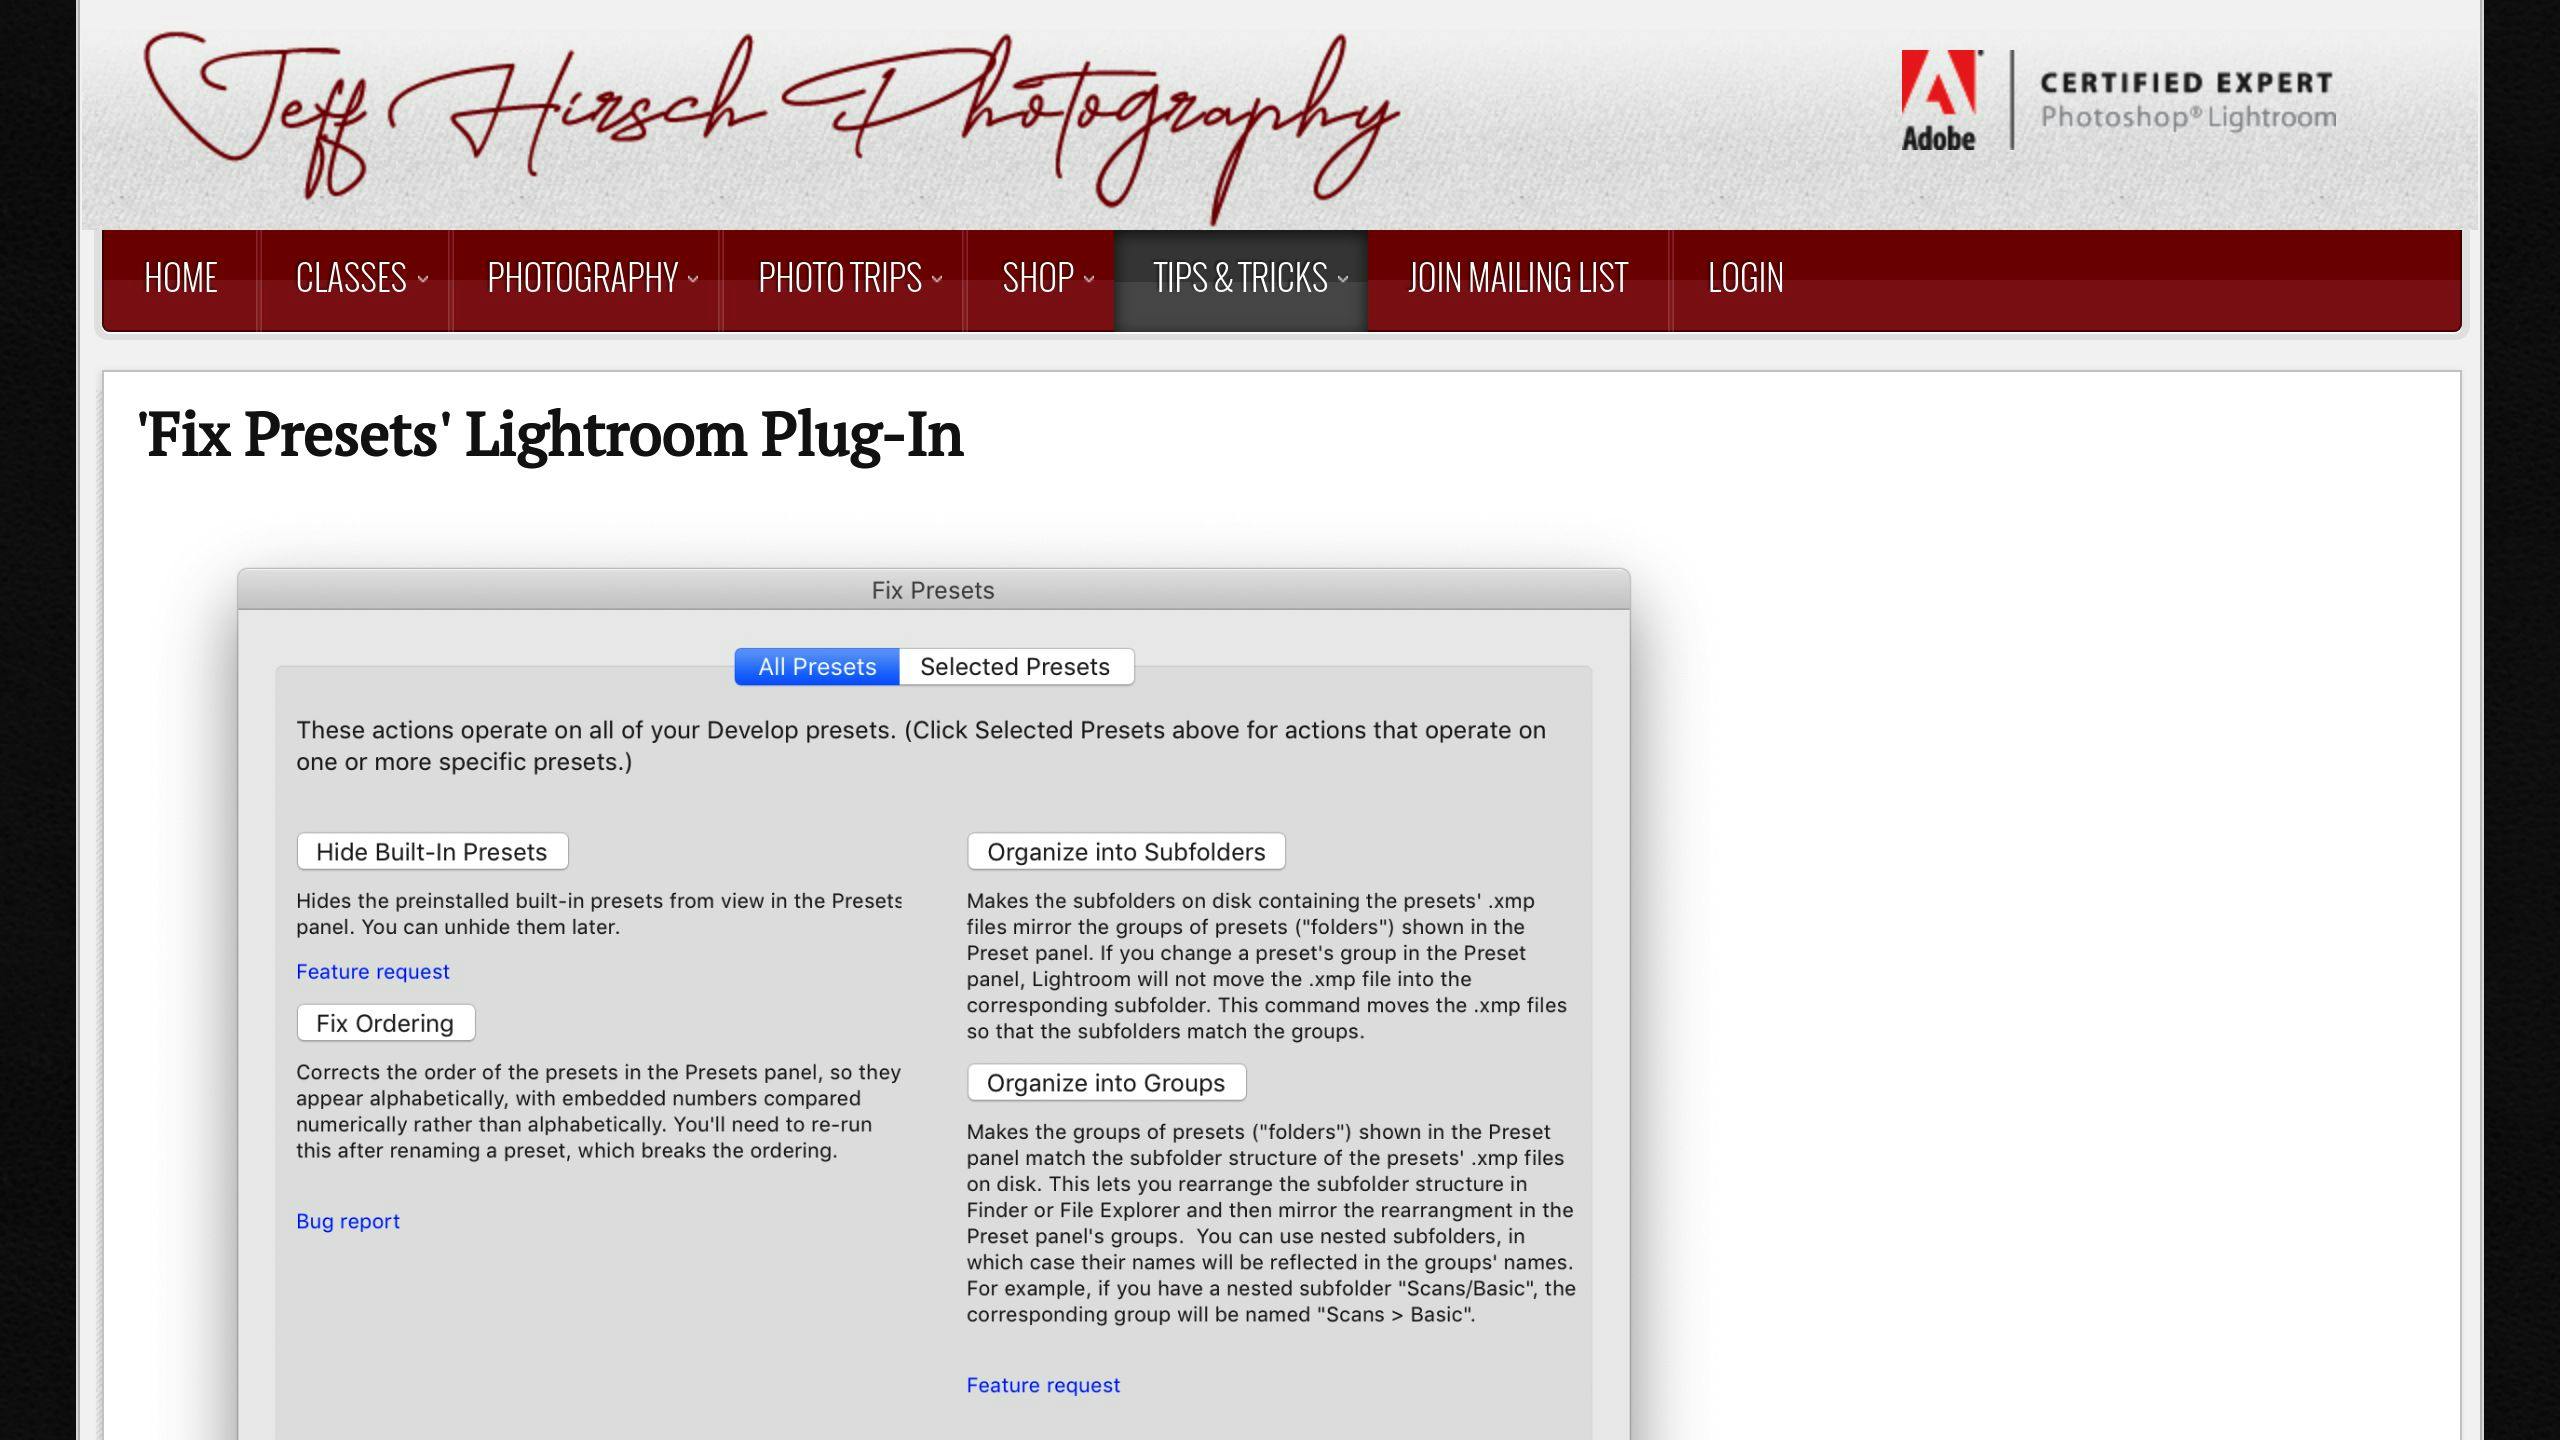Click the Organize into Subfolders button
The image size is (2560, 1440).
pyautogui.click(x=1125, y=851)
